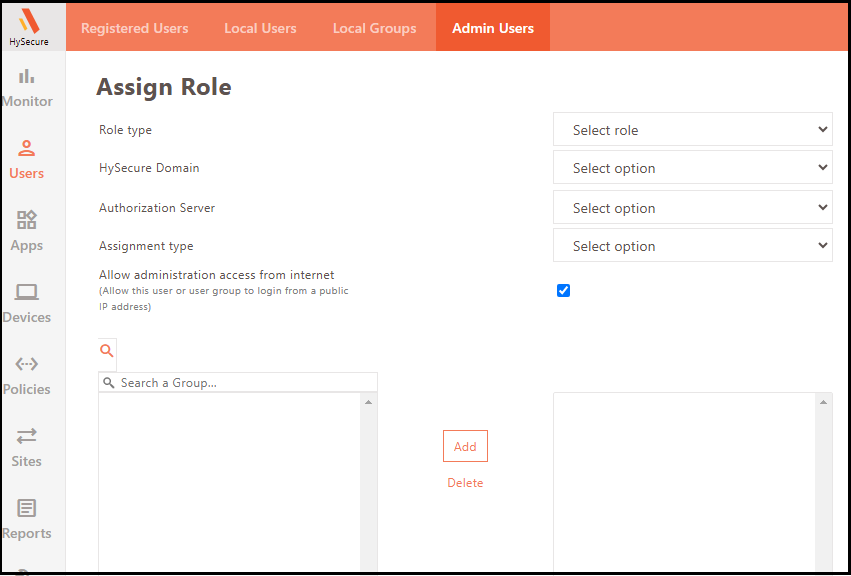Expand the Authorization Server dropdown
Image resolution: width=851 pixels, height=576 pixels.
pyautogui.click(x=692, y=208)
